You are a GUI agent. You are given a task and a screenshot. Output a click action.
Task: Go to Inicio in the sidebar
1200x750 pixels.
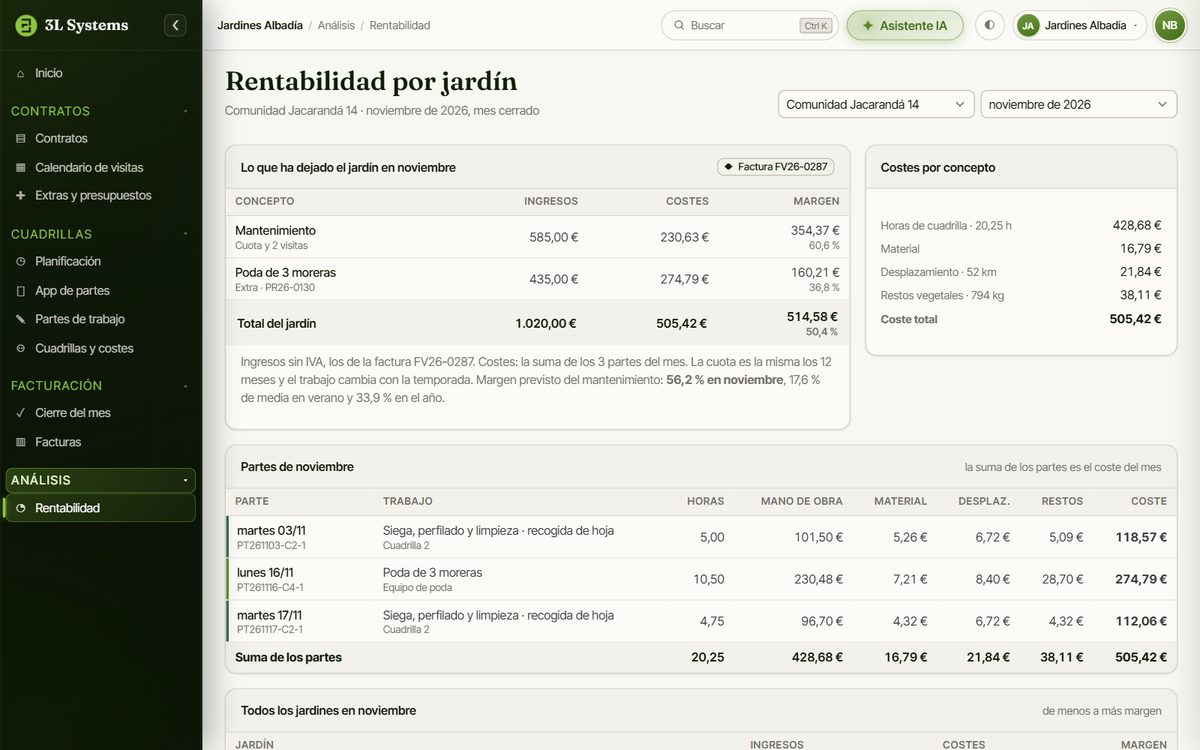point(100,73)
